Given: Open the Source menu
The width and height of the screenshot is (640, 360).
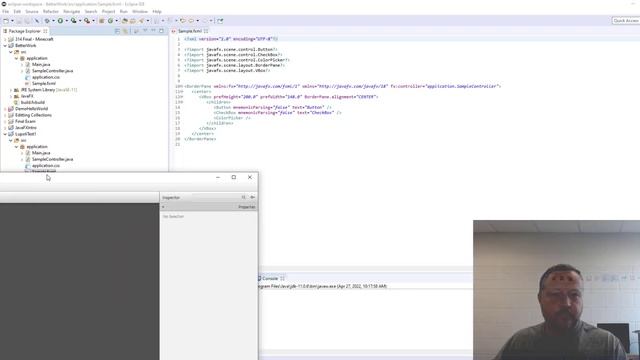Looking at the screenshot, I should click(x=31, y=11).
